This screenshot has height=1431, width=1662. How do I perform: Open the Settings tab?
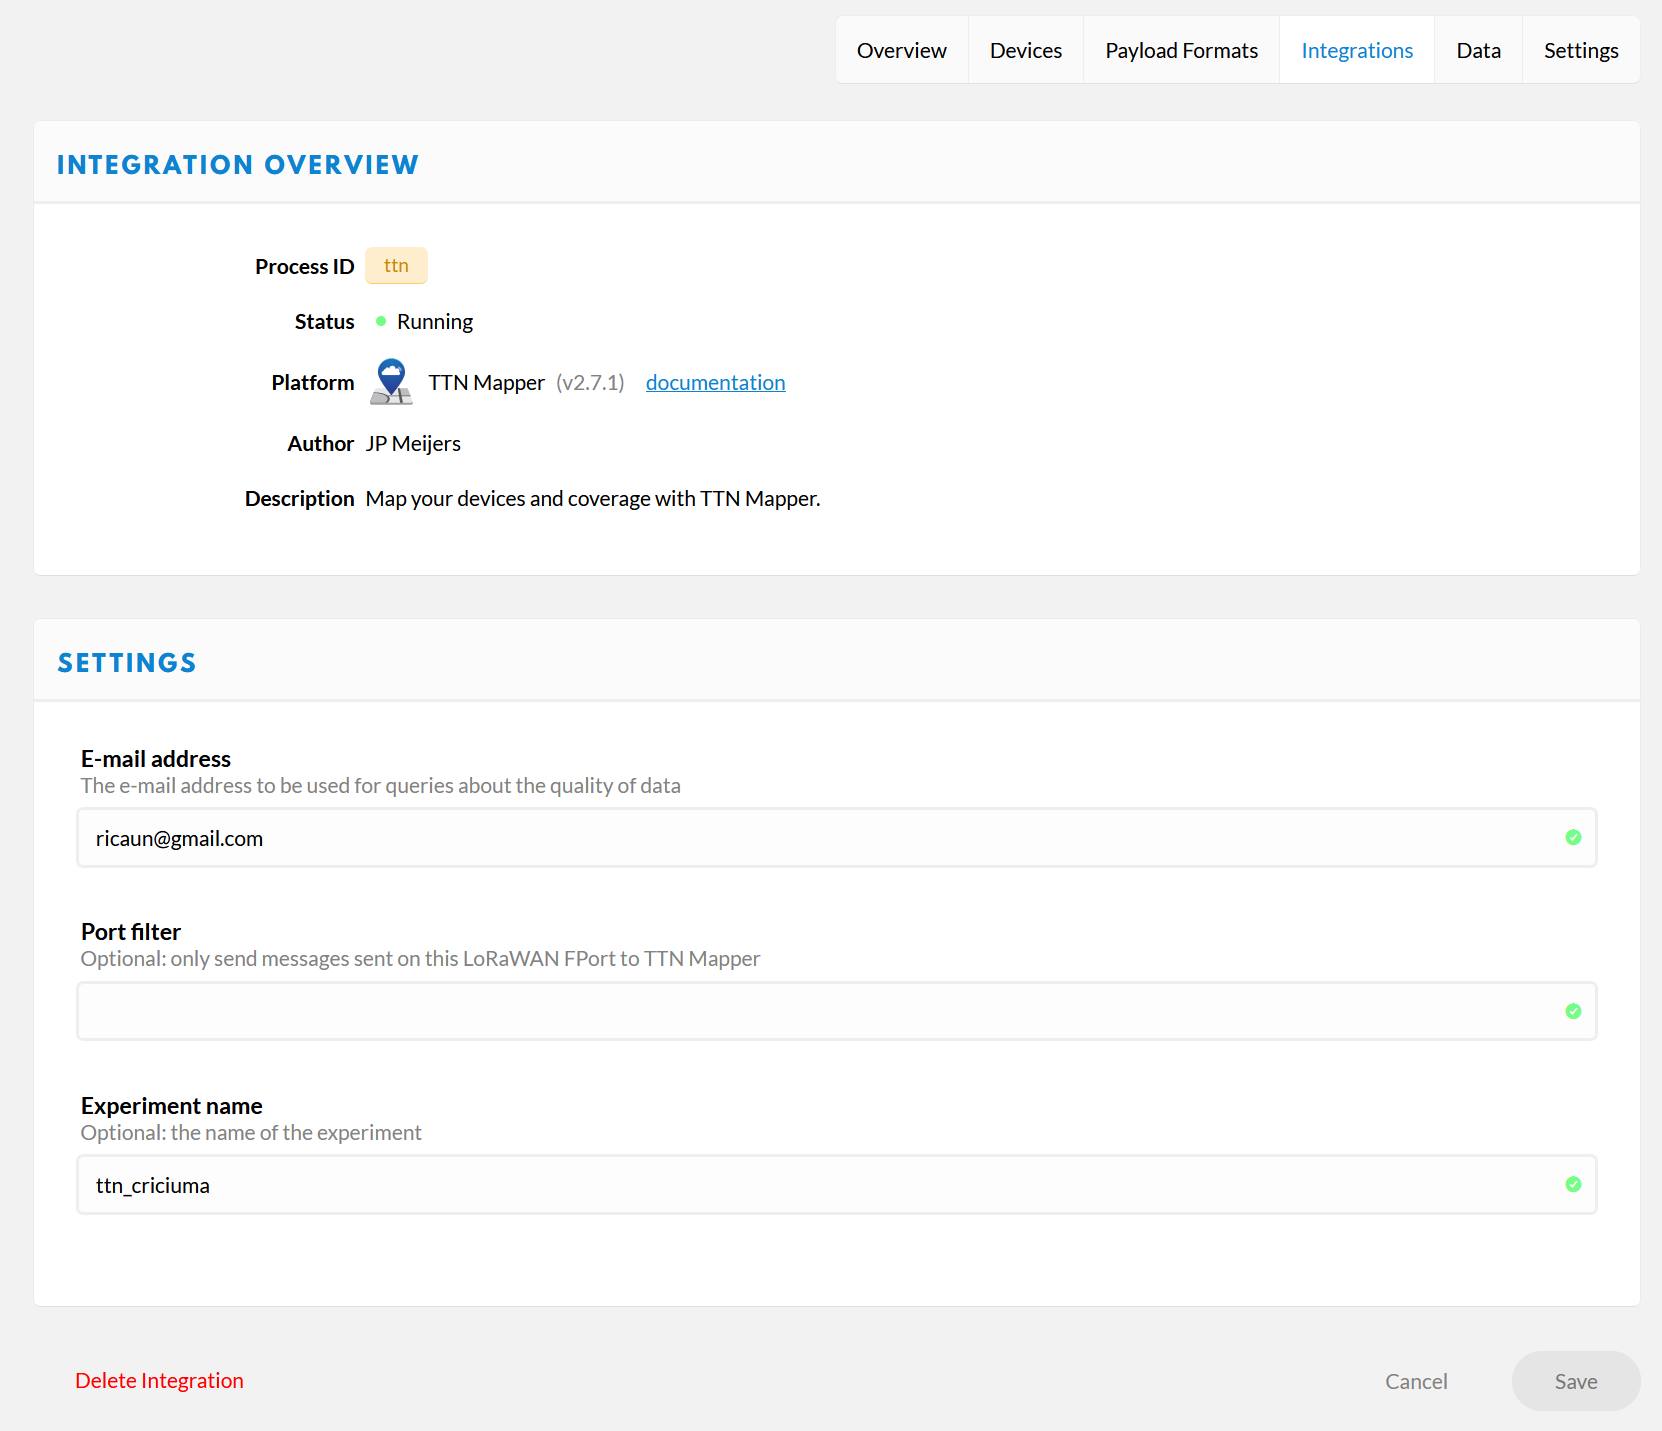[x=1581, y=50]
